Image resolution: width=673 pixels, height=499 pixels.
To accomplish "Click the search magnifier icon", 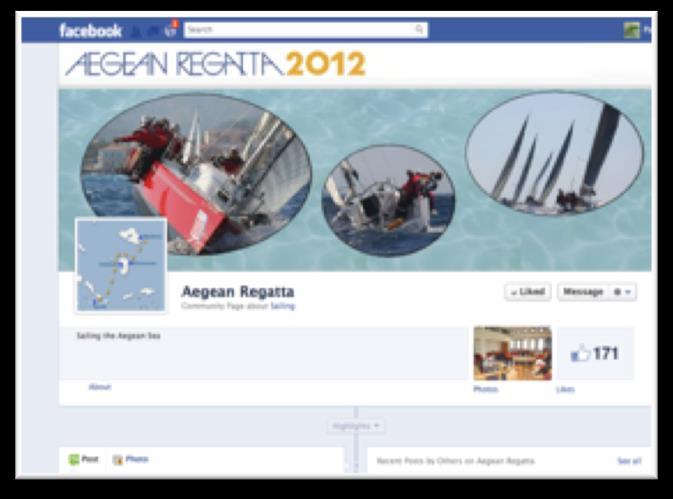I will pyautogui.click(x=419, y=29).
